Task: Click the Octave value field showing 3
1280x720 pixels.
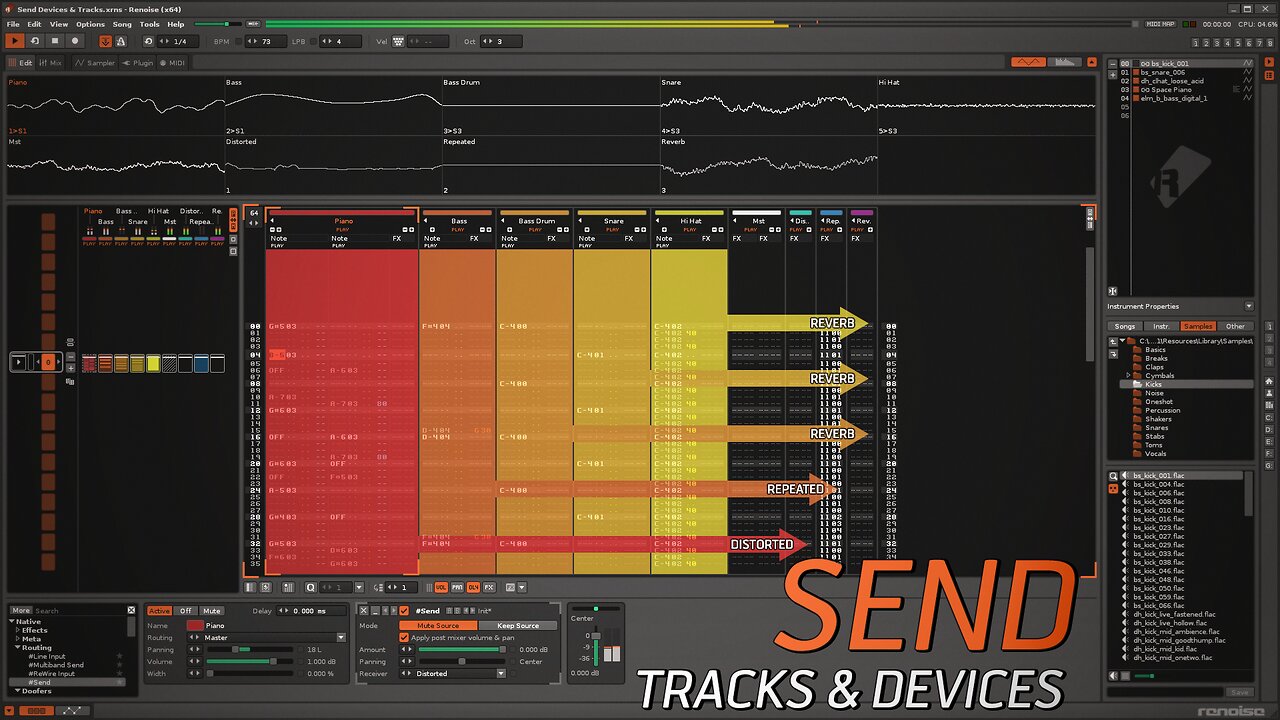Action: [x=502, y=41]
